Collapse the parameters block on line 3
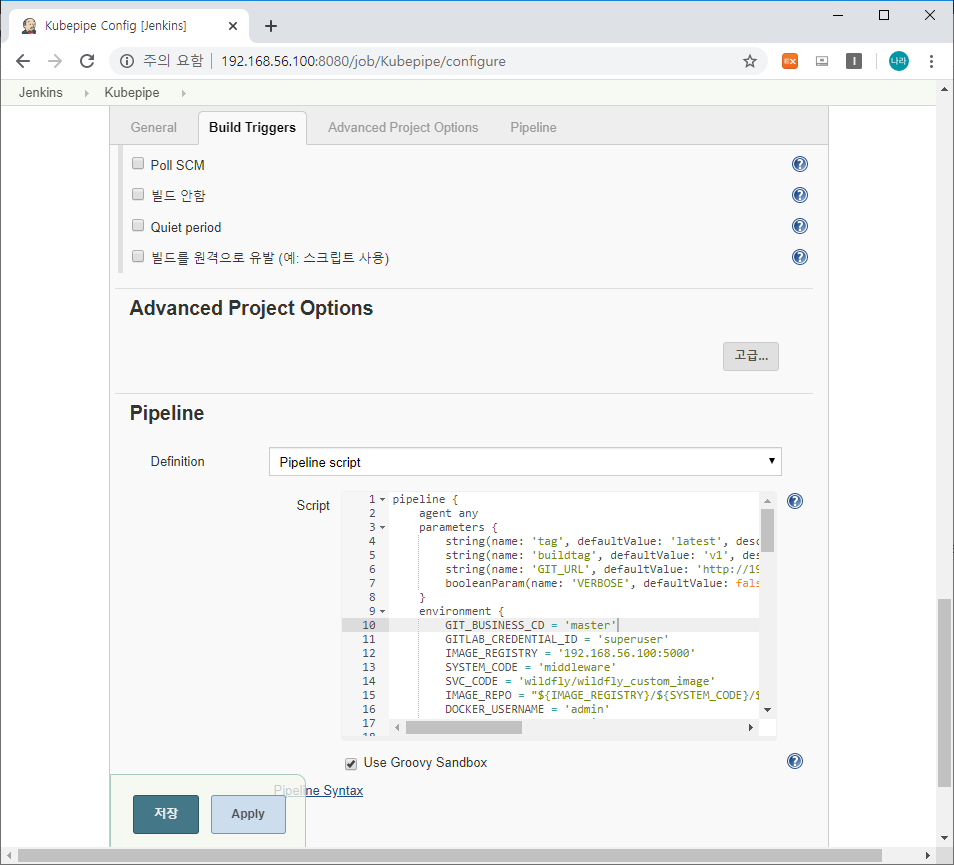The image size is (954, 865). click(383, 527)
